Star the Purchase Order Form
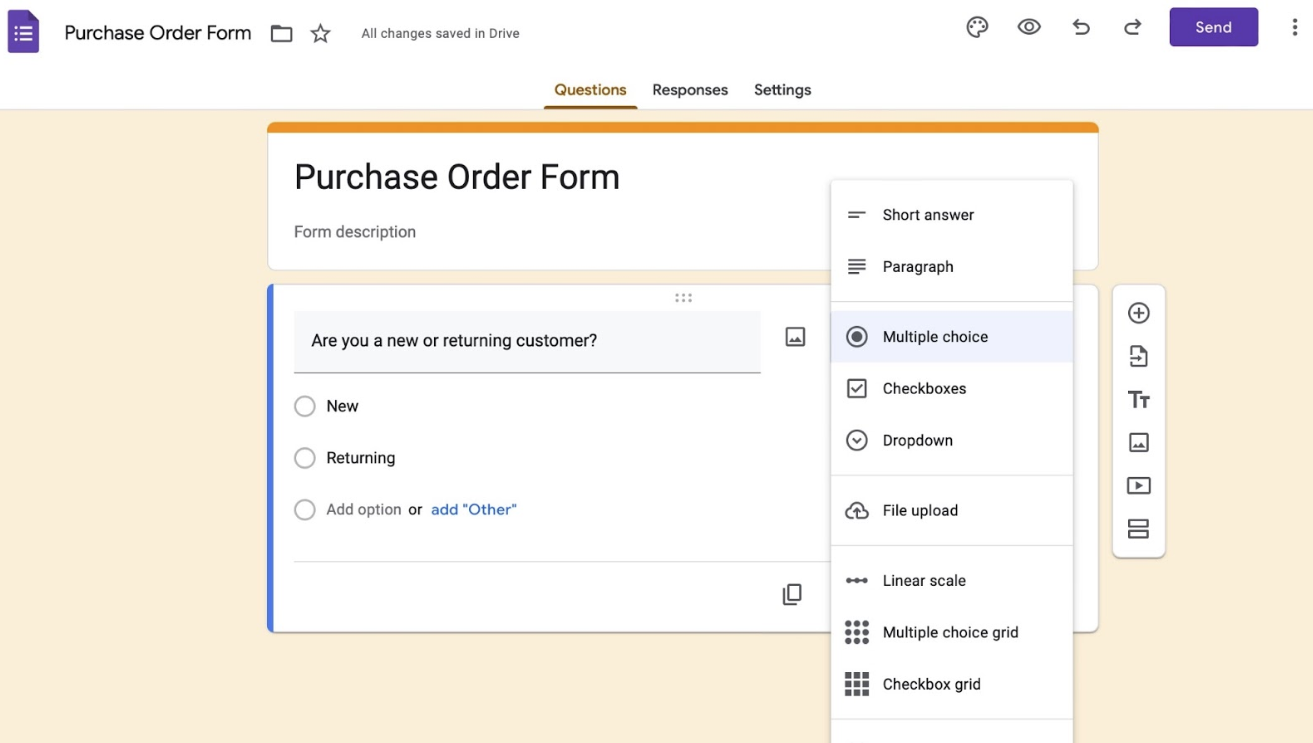This screenshot has width=1313, height=743. coord(320,34)
